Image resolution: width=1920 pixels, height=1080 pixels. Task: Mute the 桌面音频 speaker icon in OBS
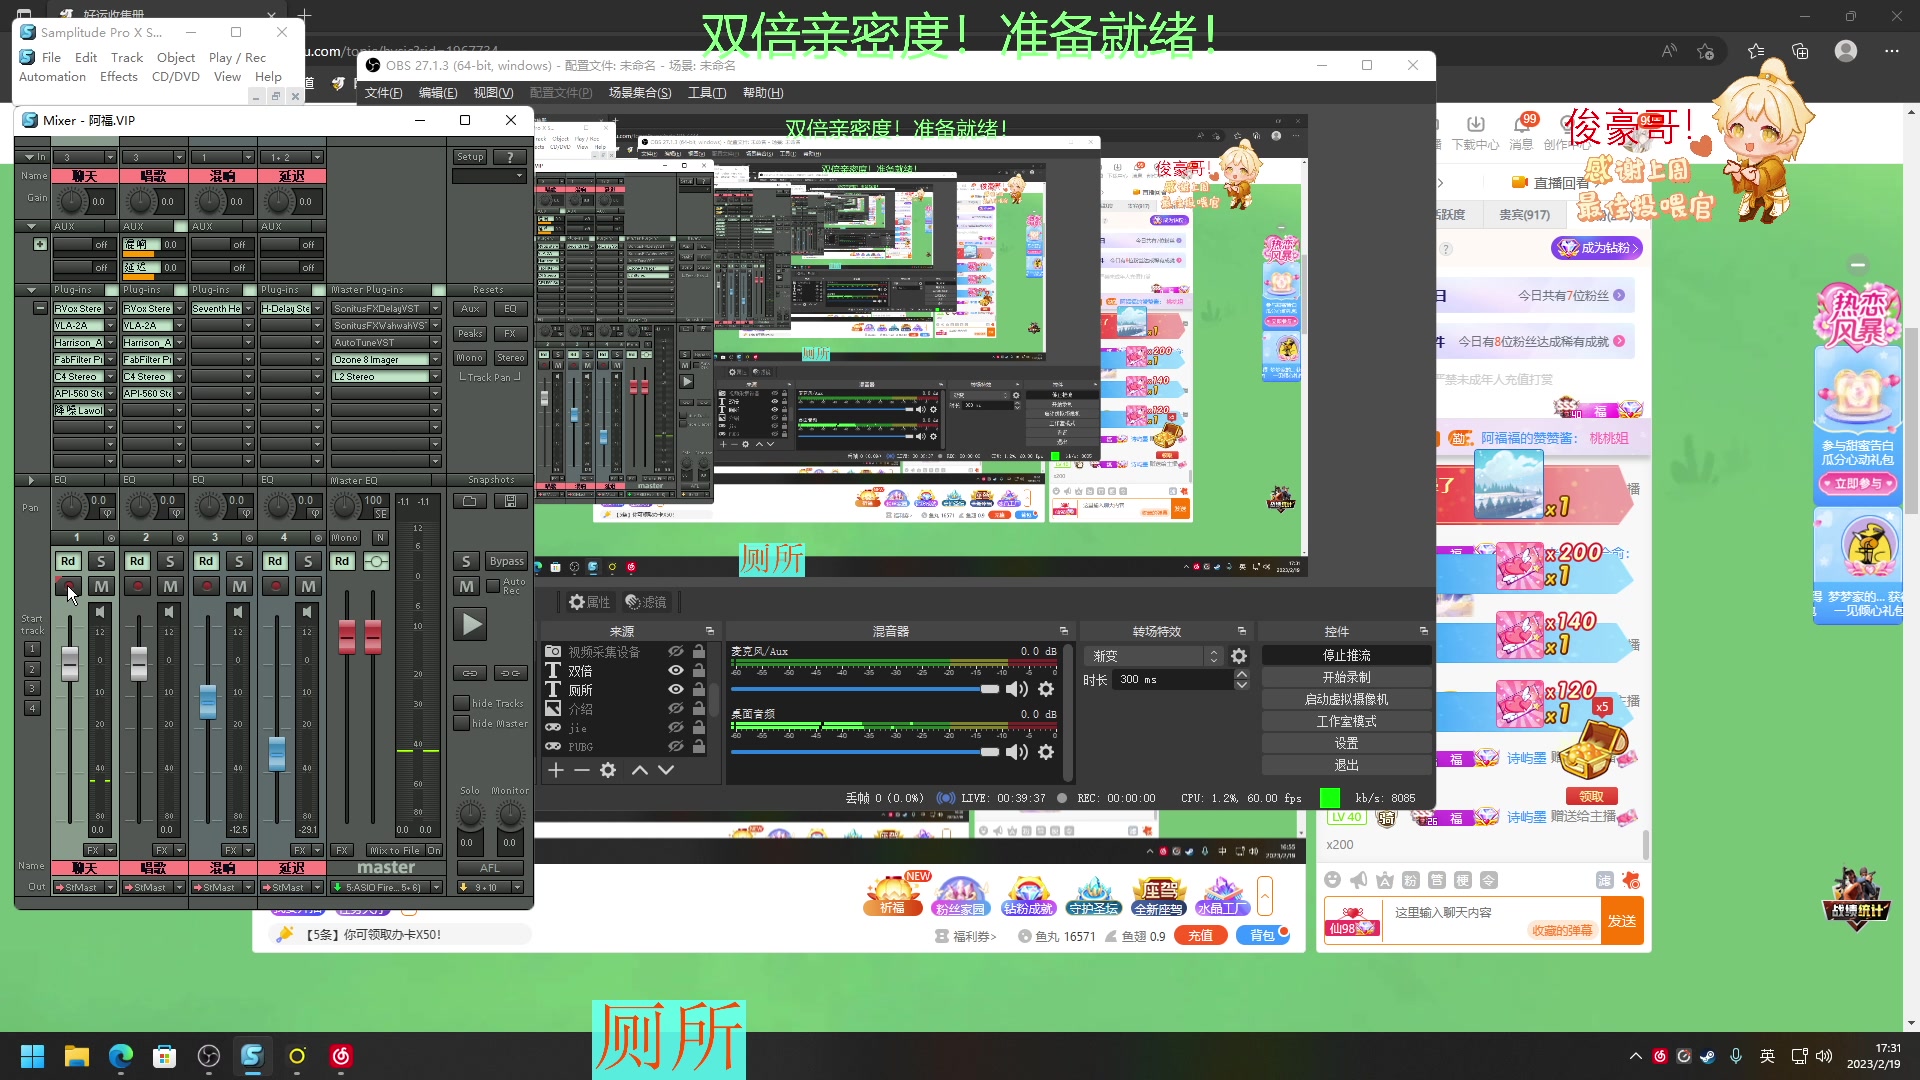tap(1017, 752)
